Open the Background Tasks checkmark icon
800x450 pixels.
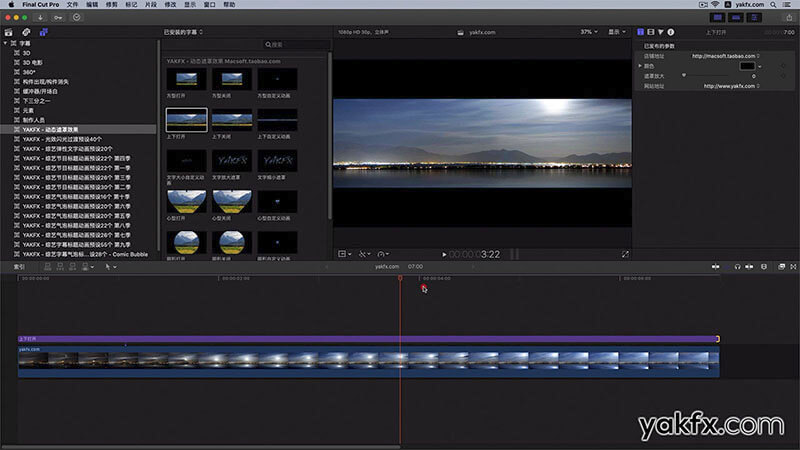click(x=77, y=17)
